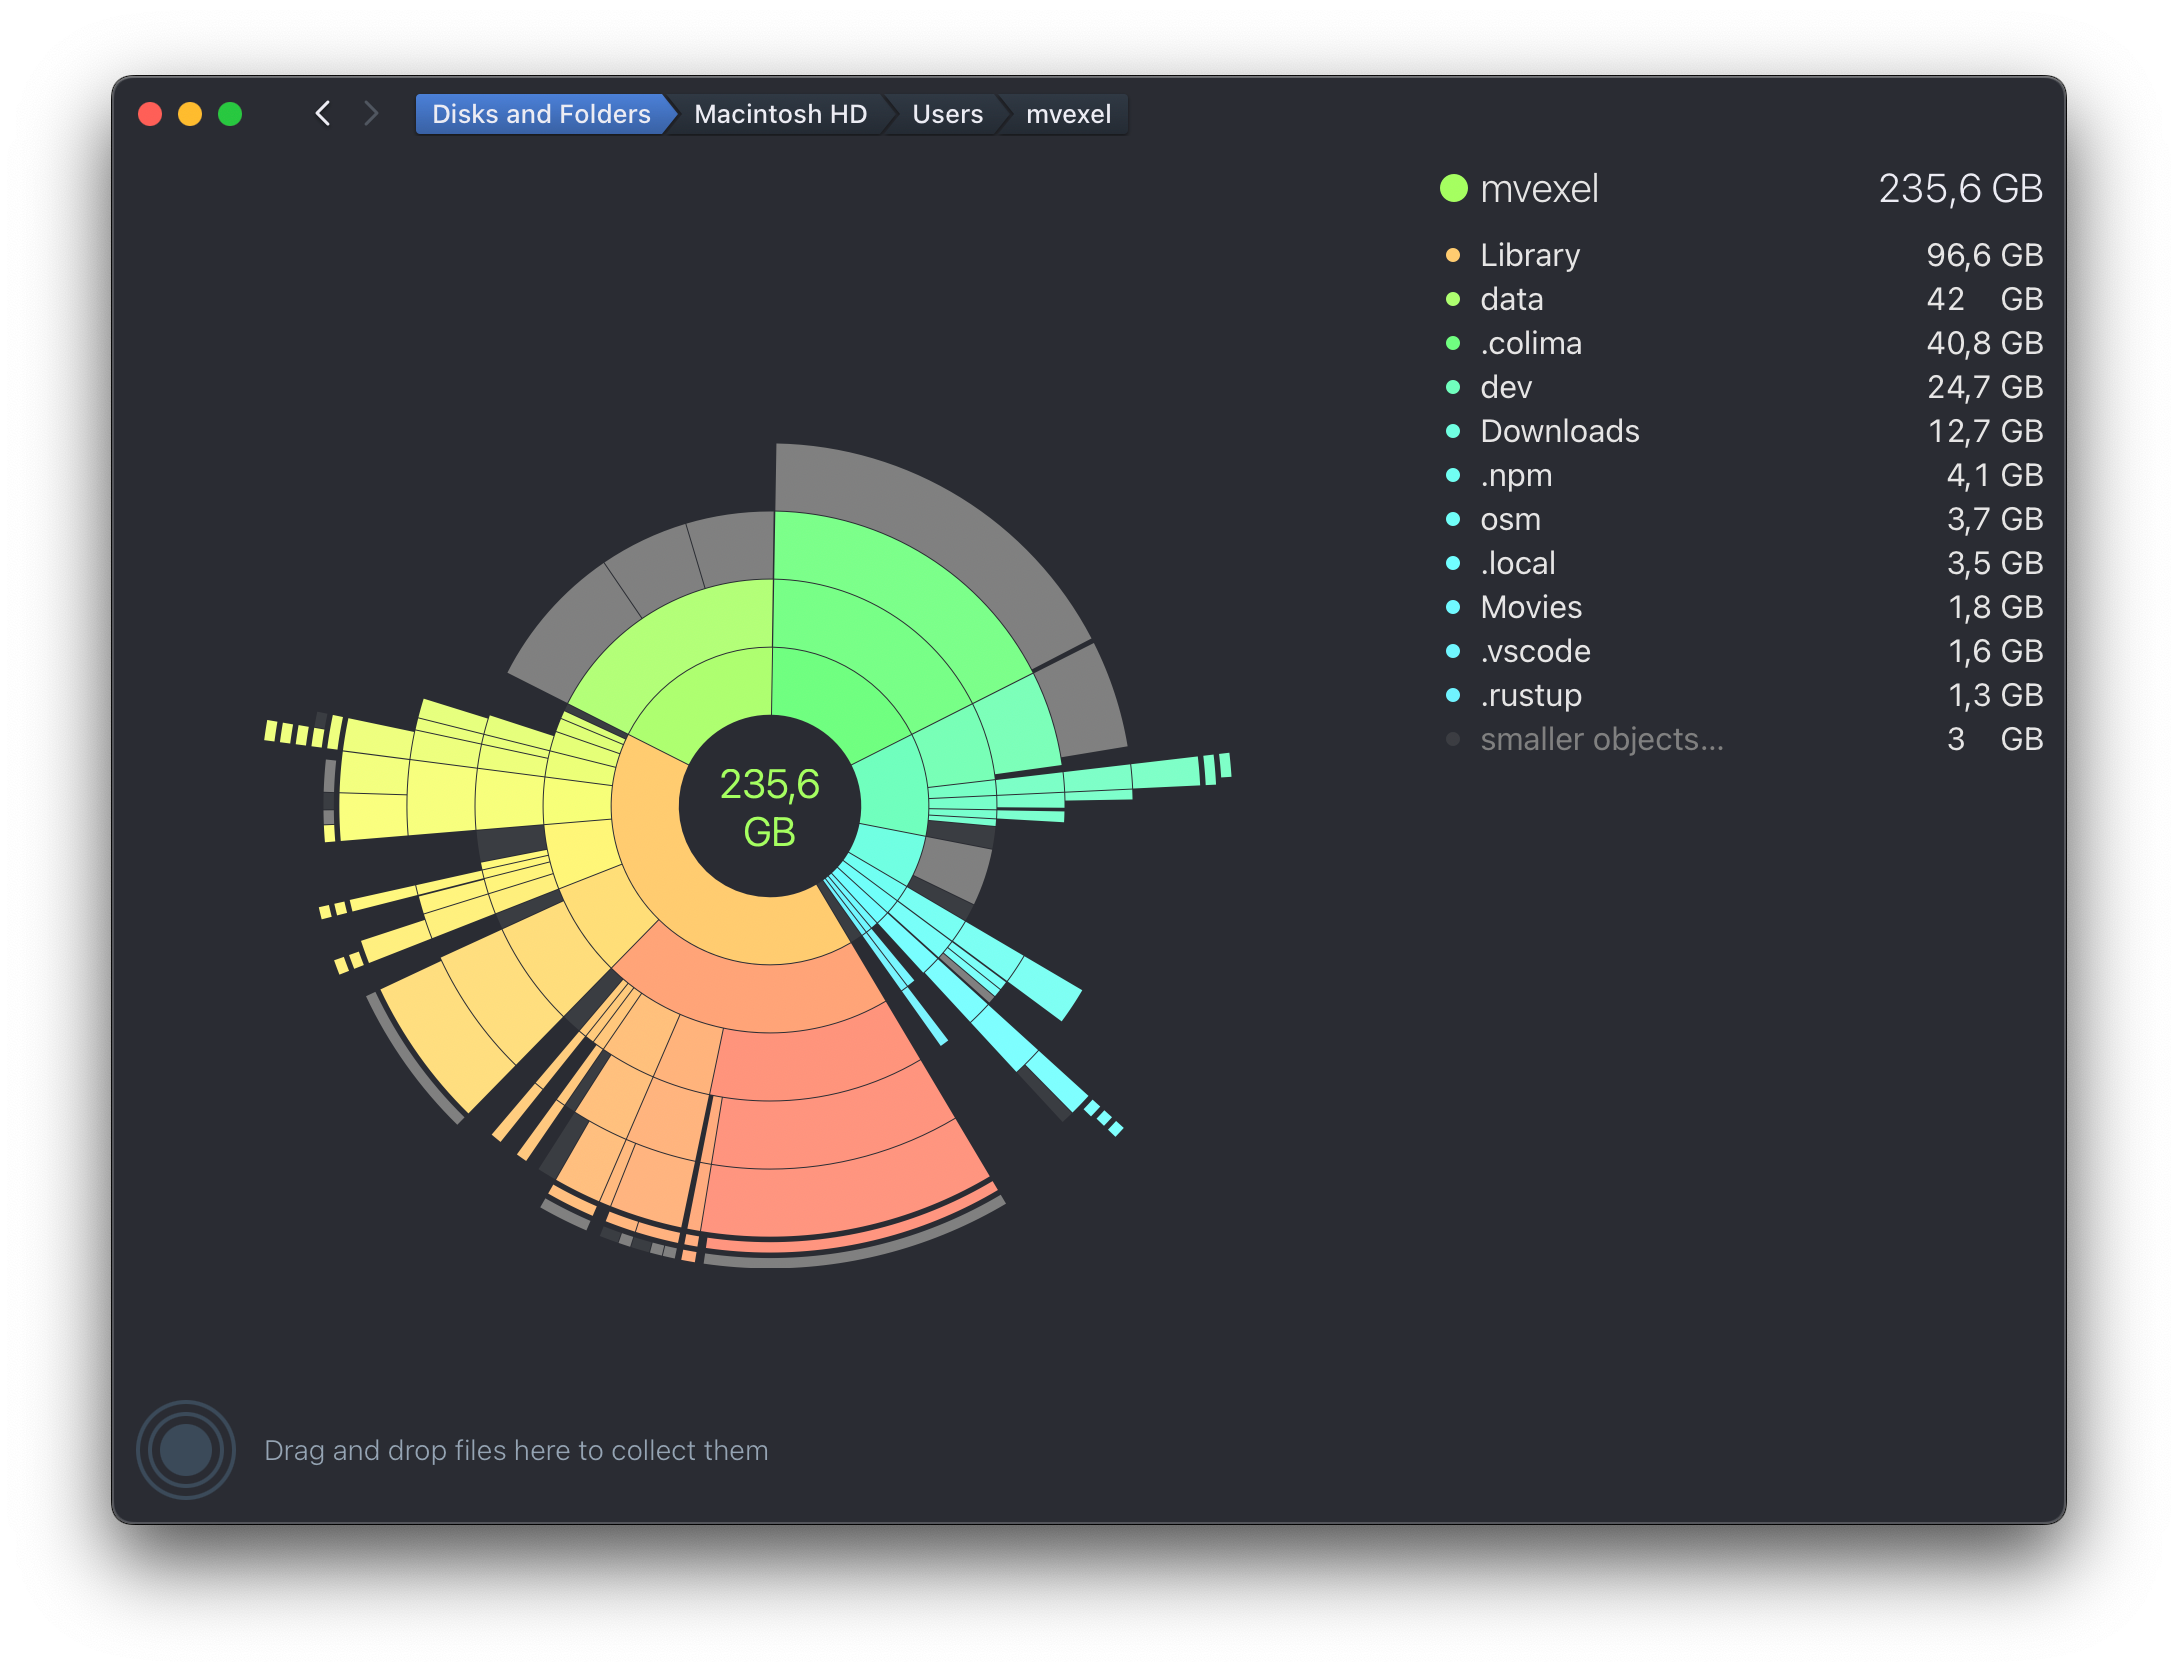
Task: Click the 235,6 GB chart center
Action: tap(769, 806)
